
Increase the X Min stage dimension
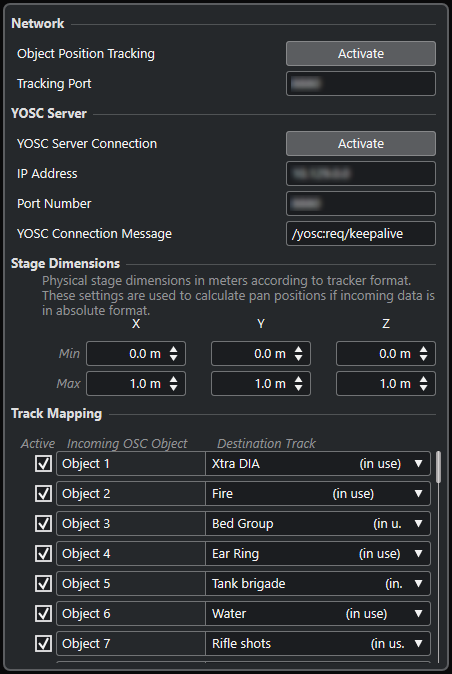[174, 350]
